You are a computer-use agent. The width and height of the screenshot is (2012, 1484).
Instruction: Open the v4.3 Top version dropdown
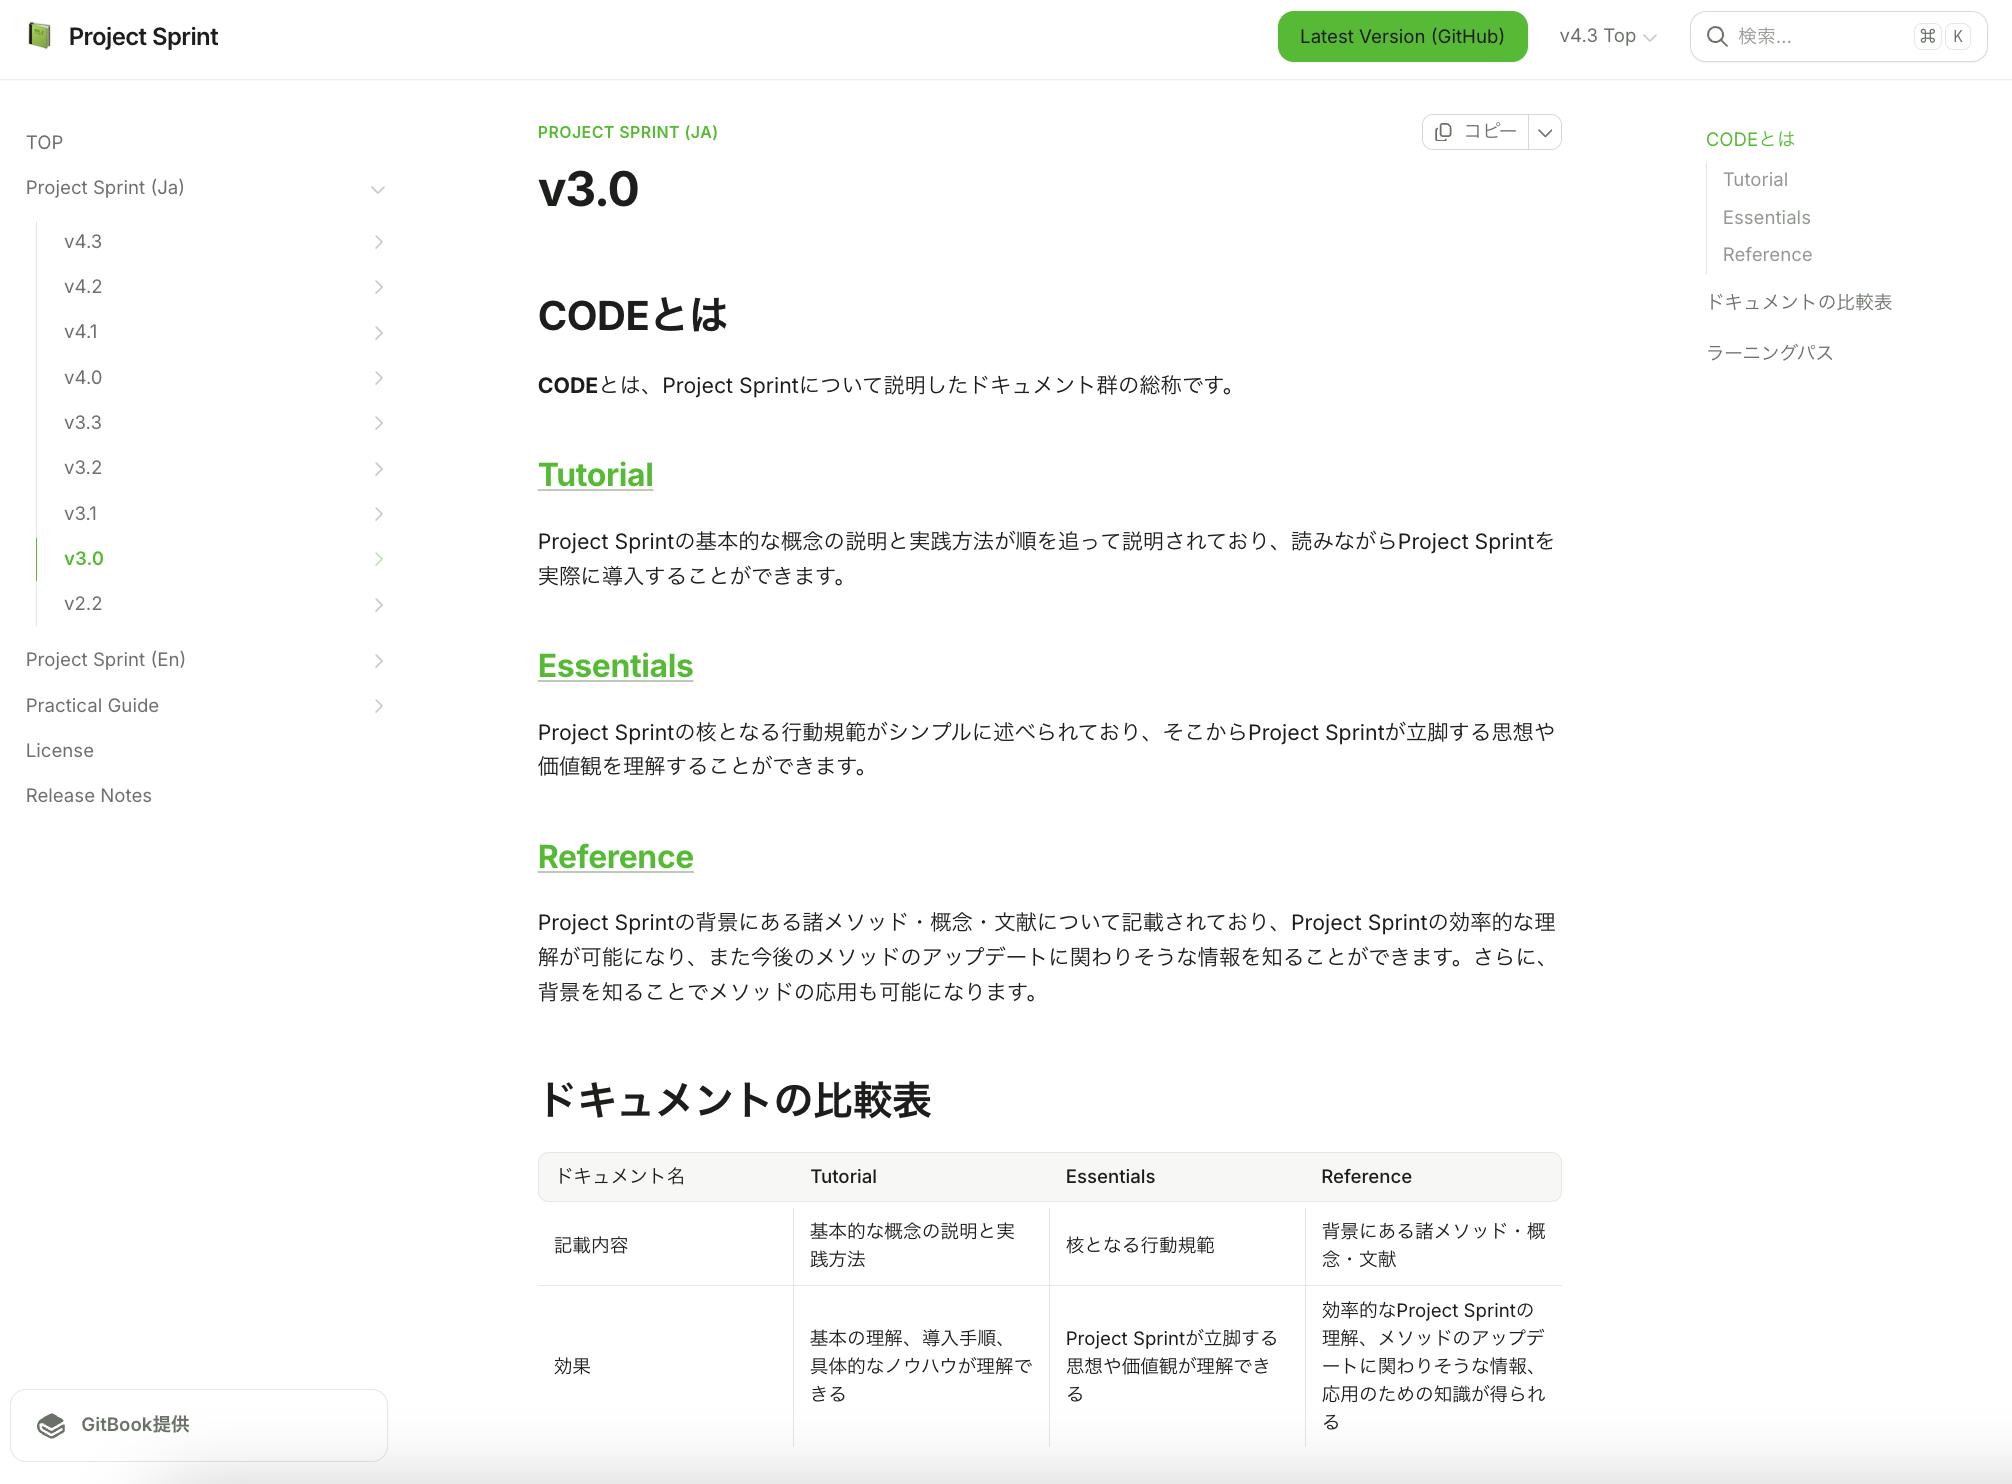click(1607, 36)
